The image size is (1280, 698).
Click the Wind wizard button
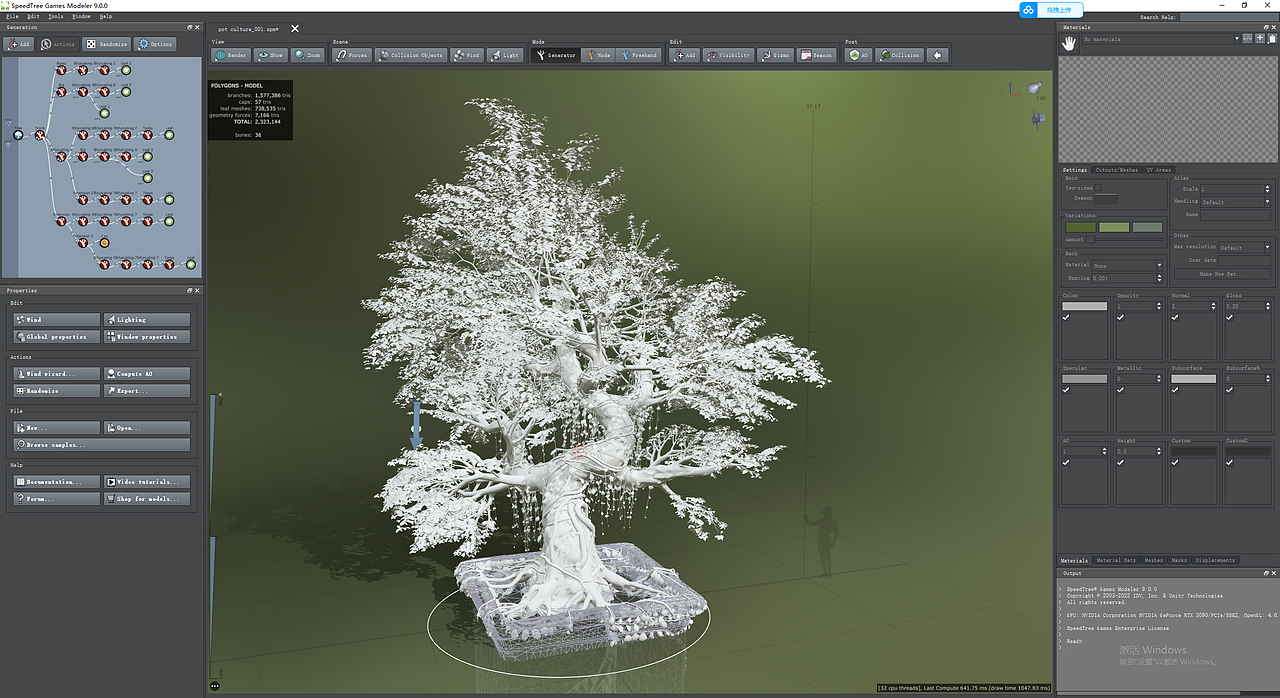tap(57, 374)
